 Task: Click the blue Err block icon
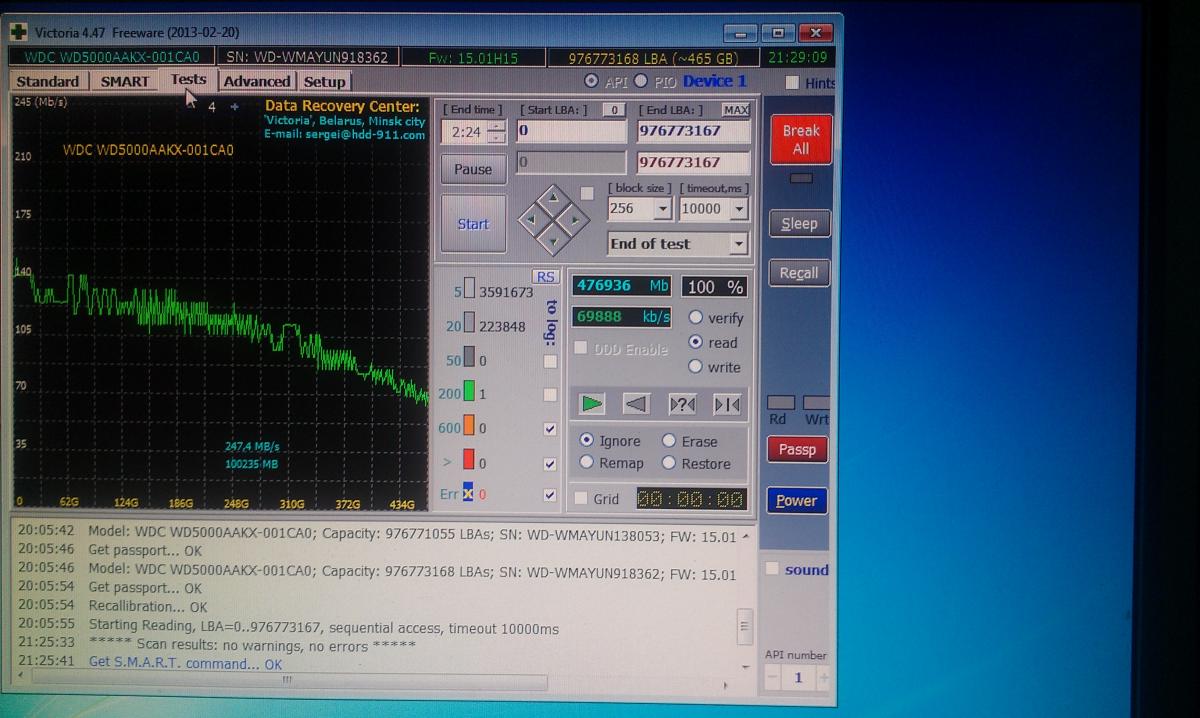(467, 493)
